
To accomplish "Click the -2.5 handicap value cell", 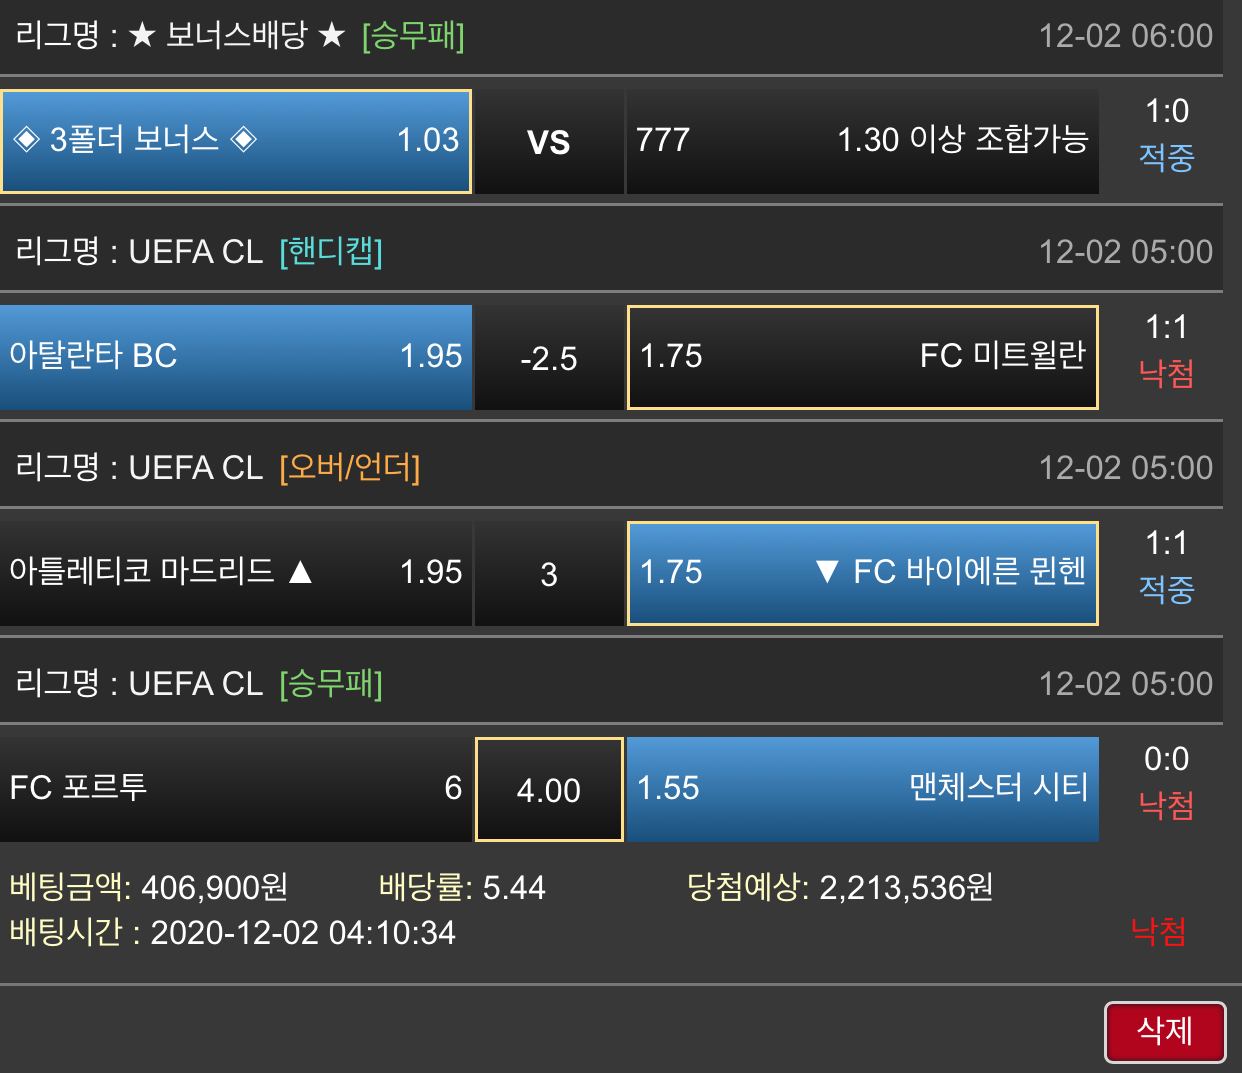I will tap(549, 358).
